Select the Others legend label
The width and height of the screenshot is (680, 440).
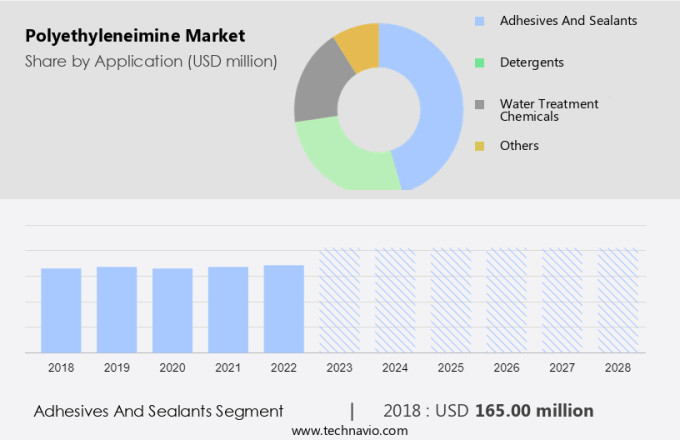tap(519, 146)
